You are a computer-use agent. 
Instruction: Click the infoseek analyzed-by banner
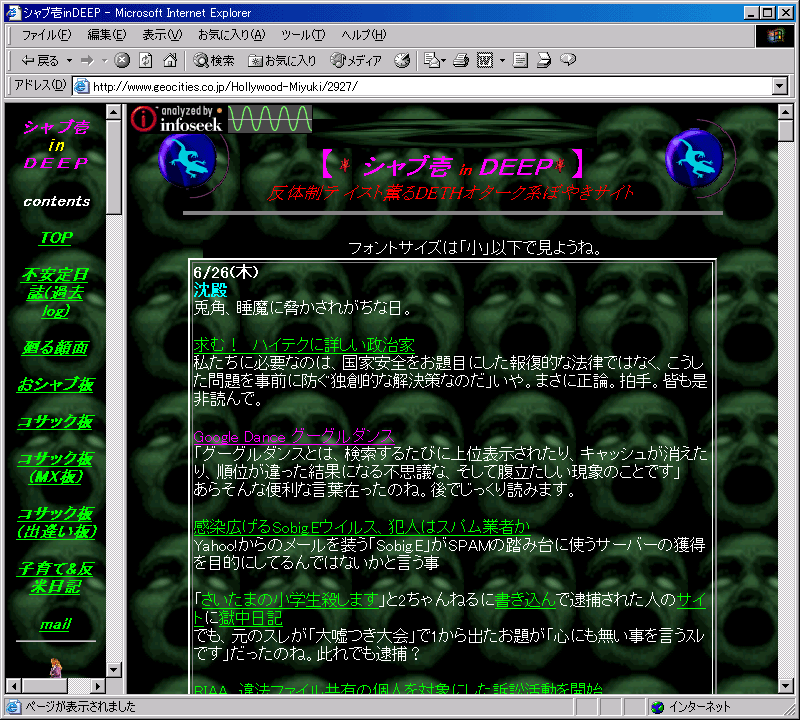tap(221, 119)
